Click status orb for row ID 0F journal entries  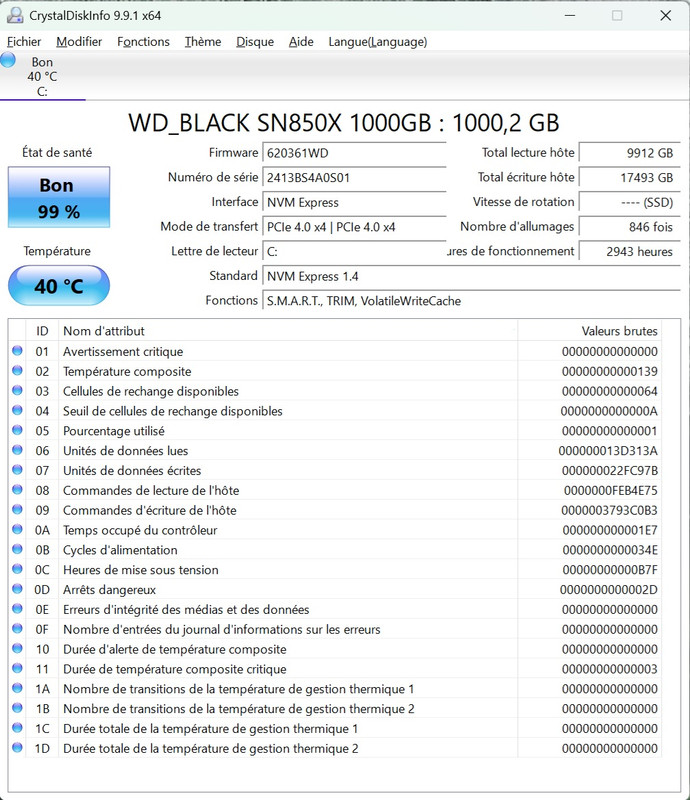[17, 629]
